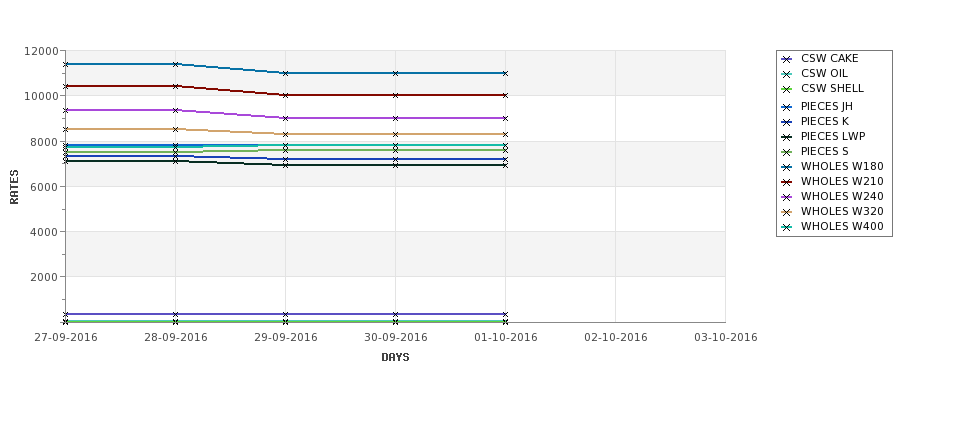Image resolution: width=975 pixels, height=429 pixels.
Task: Click the PIECES LWP legend marker icon
Action: [x=787, y=137]
